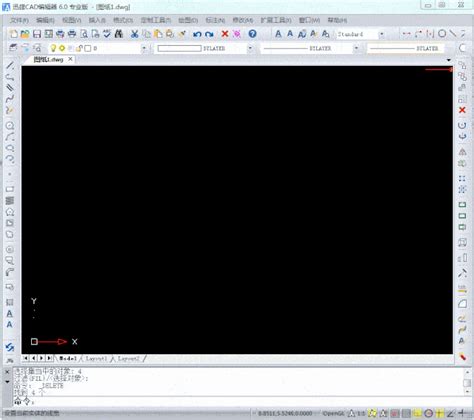The height and width of the screenshot is (420, 474).
Task: Save the drawing using the floppy disk icon
Action: [x=37, y=34]
